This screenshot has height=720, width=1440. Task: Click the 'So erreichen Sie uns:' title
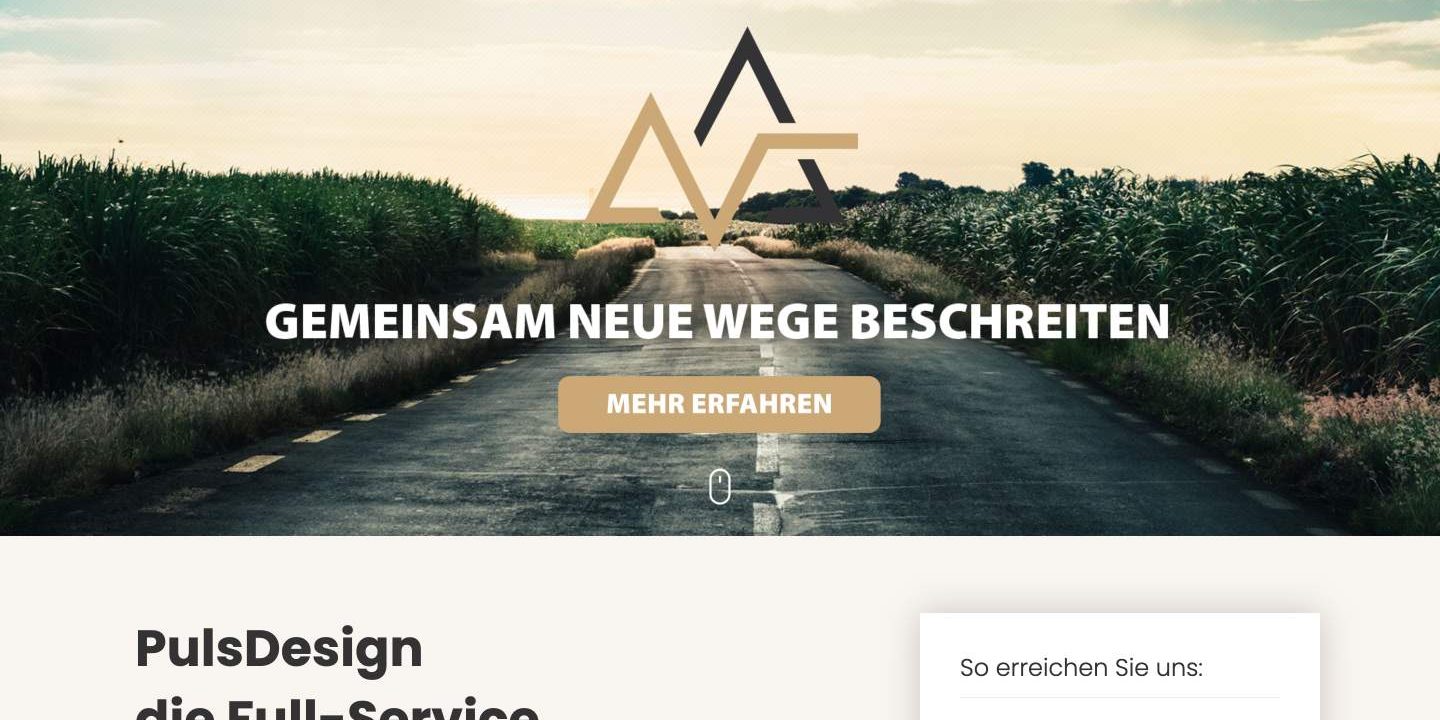pos(1081,668)
